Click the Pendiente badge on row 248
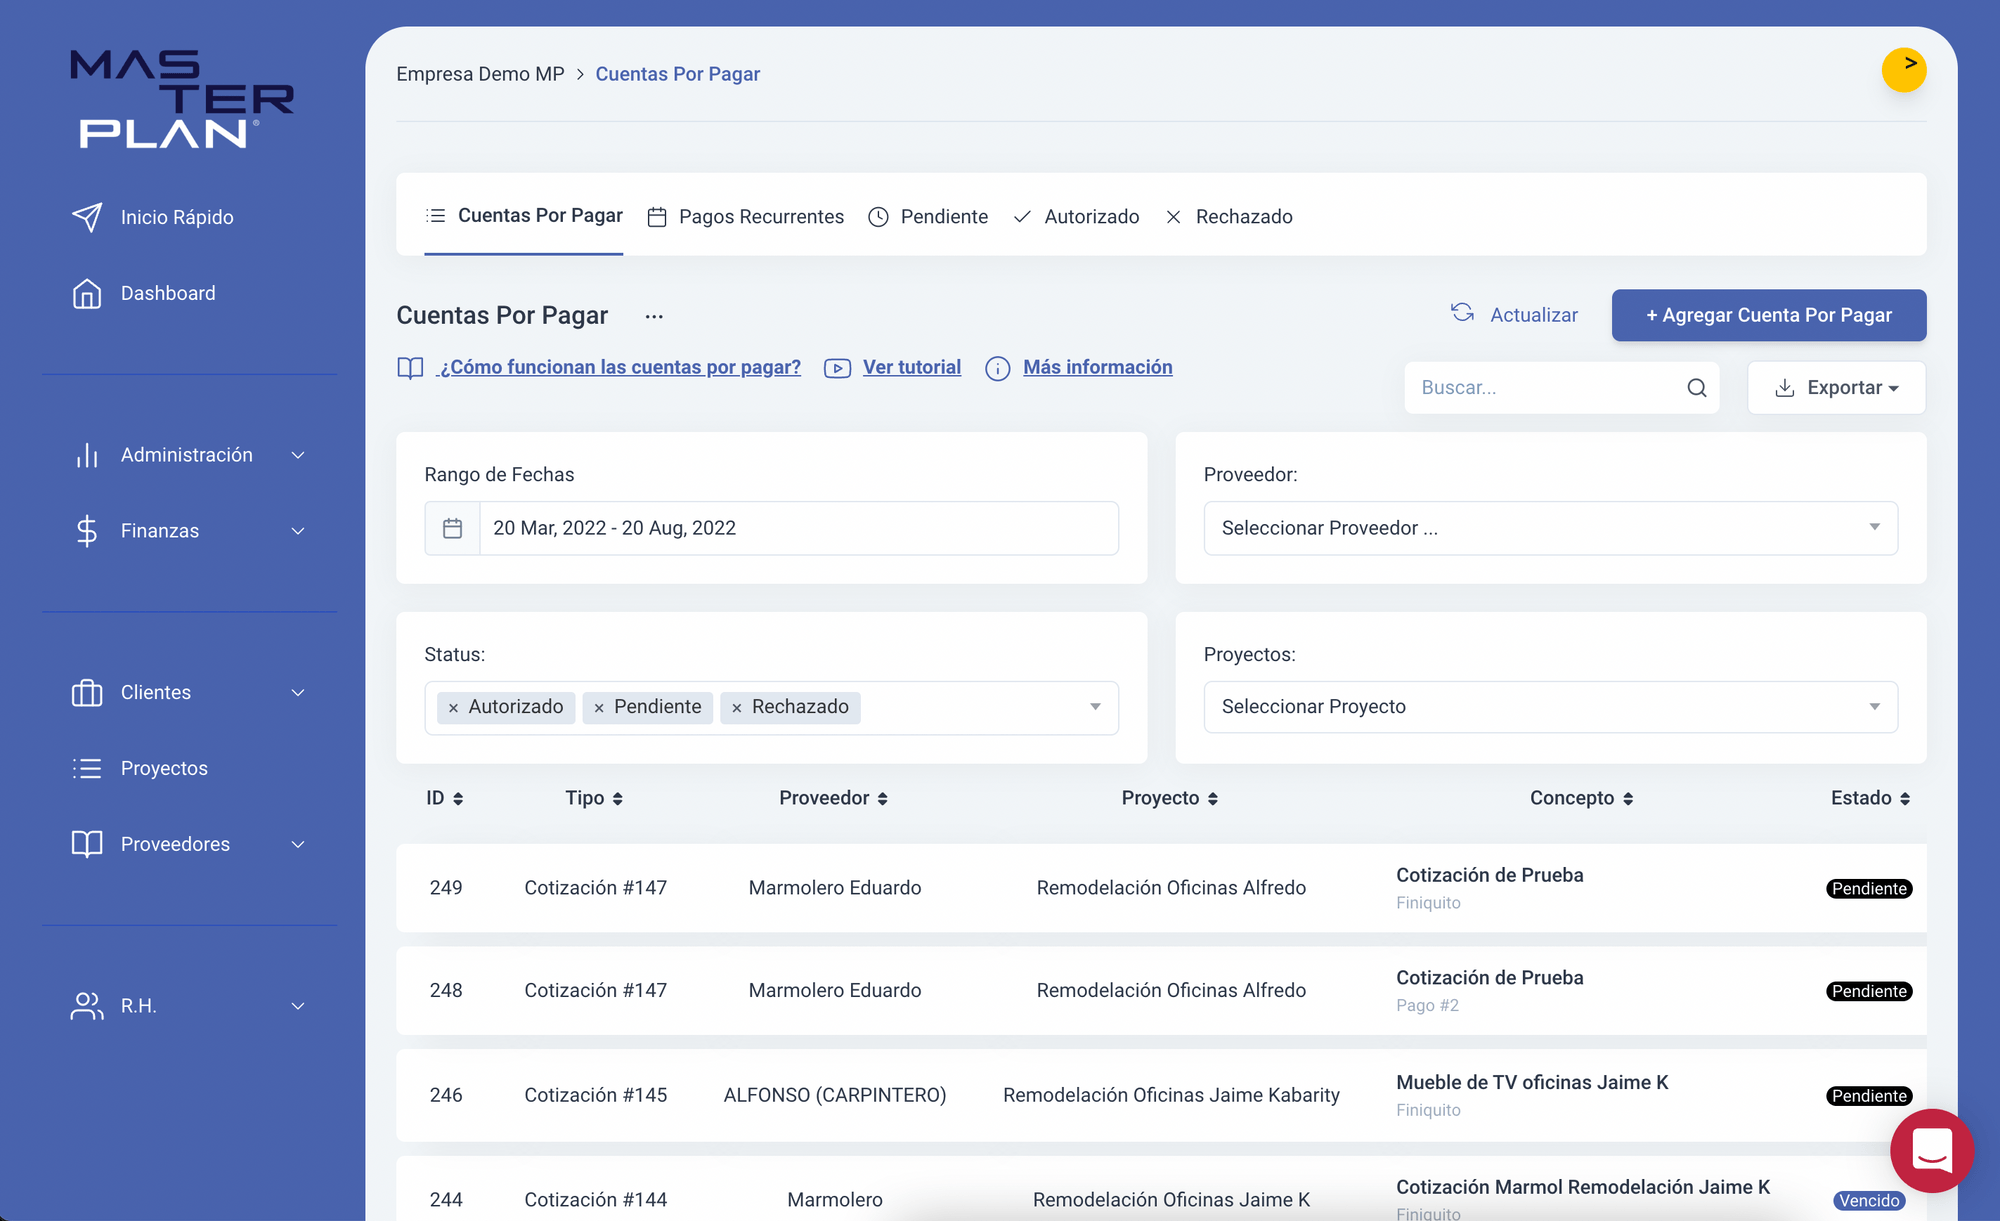This screenshot has height=1221, width=2000. click(1869, 991)
